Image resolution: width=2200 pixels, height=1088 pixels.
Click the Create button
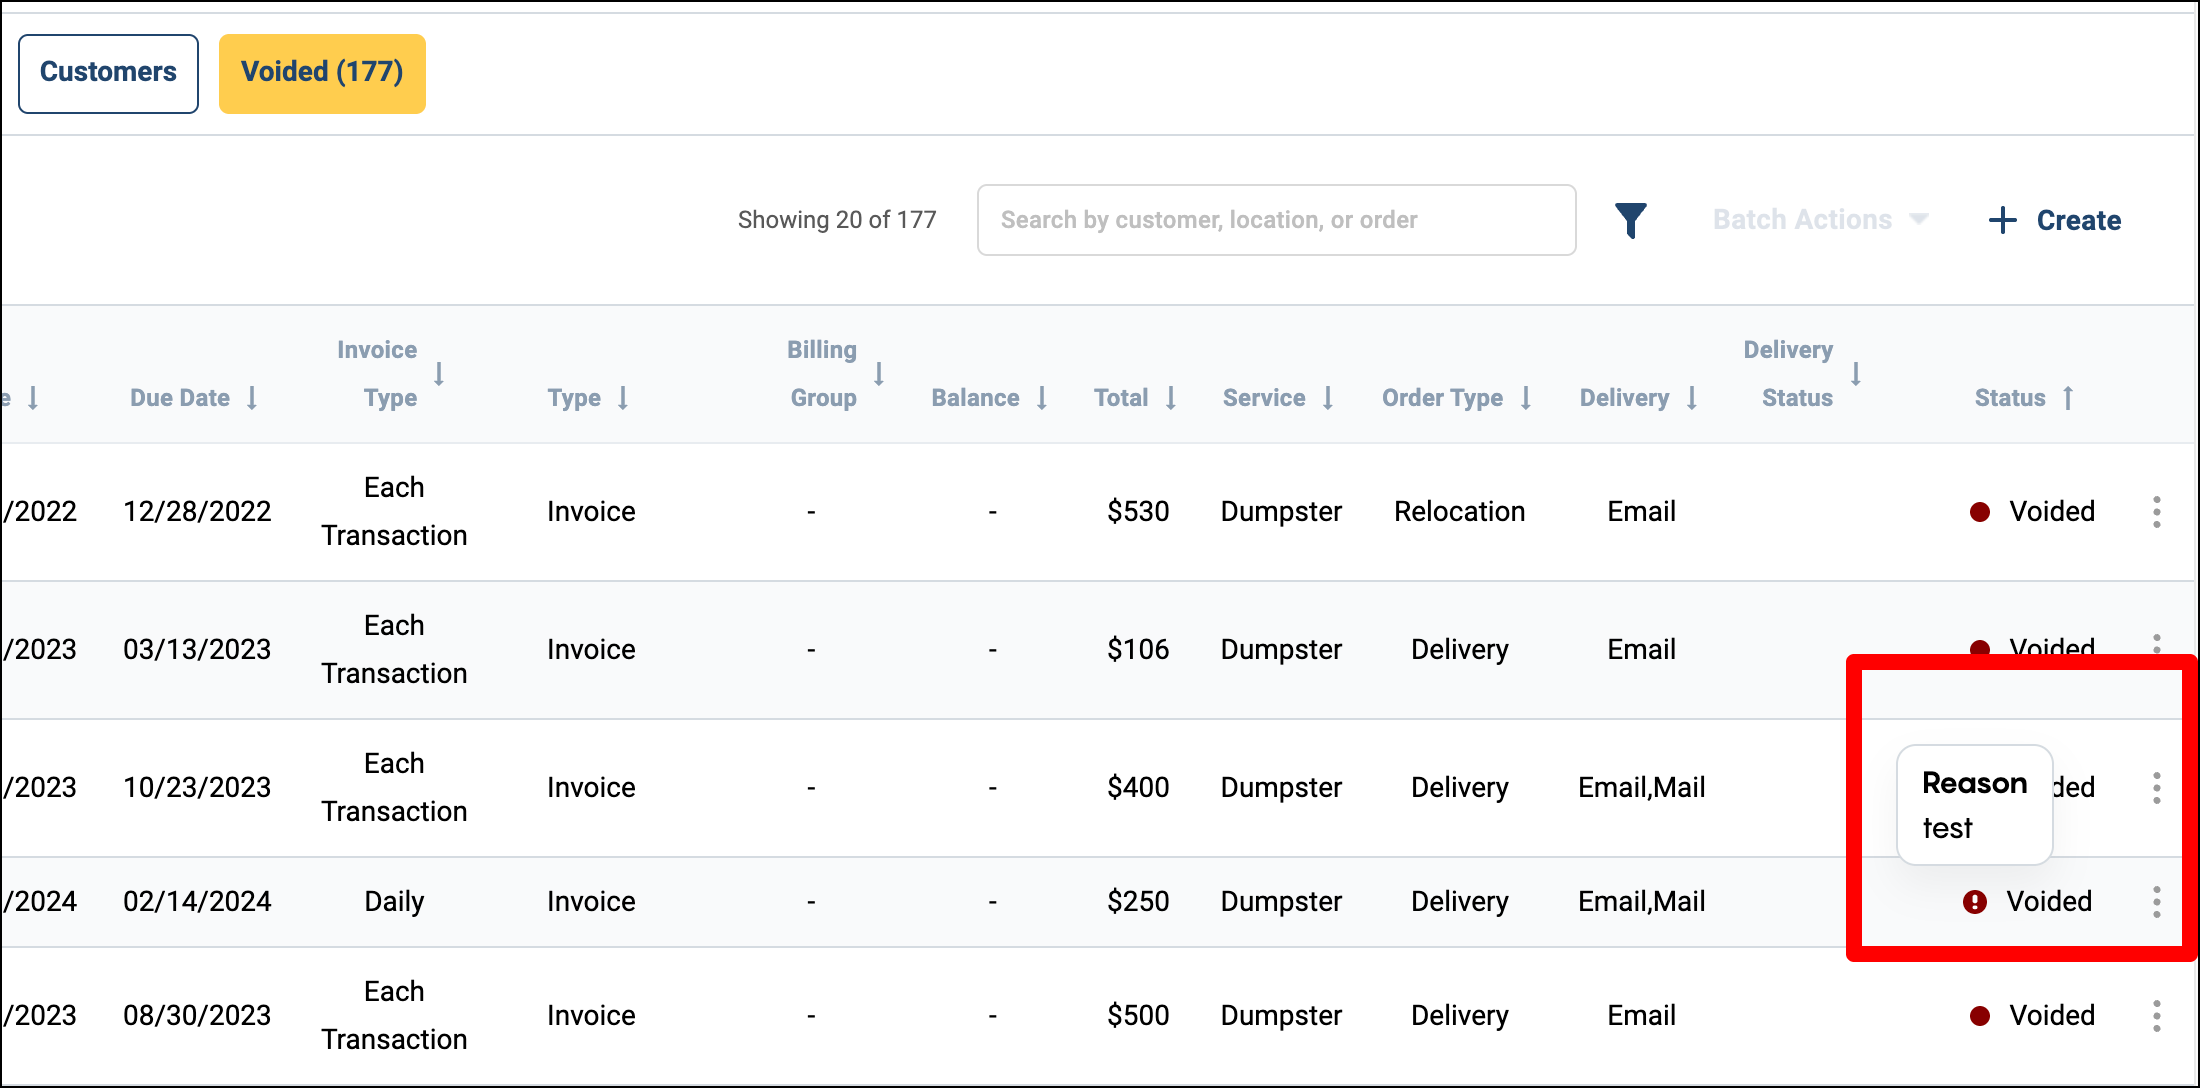point(2077,220)
